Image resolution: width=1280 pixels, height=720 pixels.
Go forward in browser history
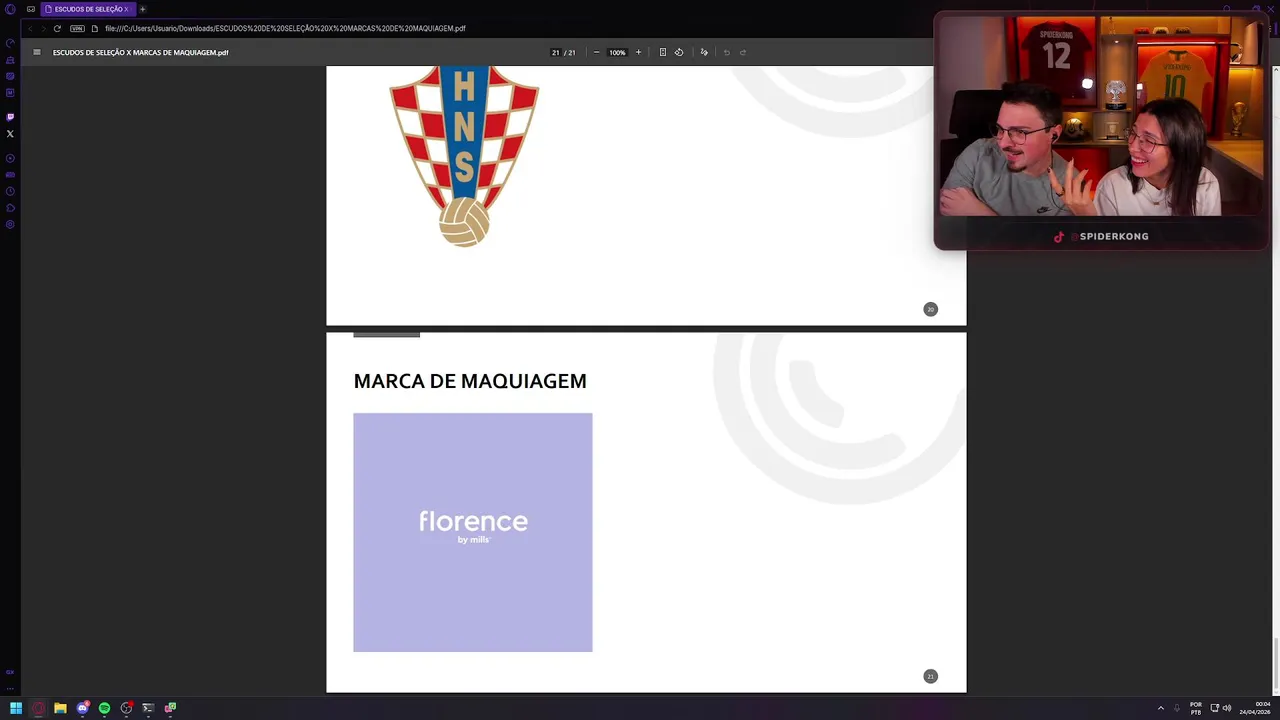42,28
